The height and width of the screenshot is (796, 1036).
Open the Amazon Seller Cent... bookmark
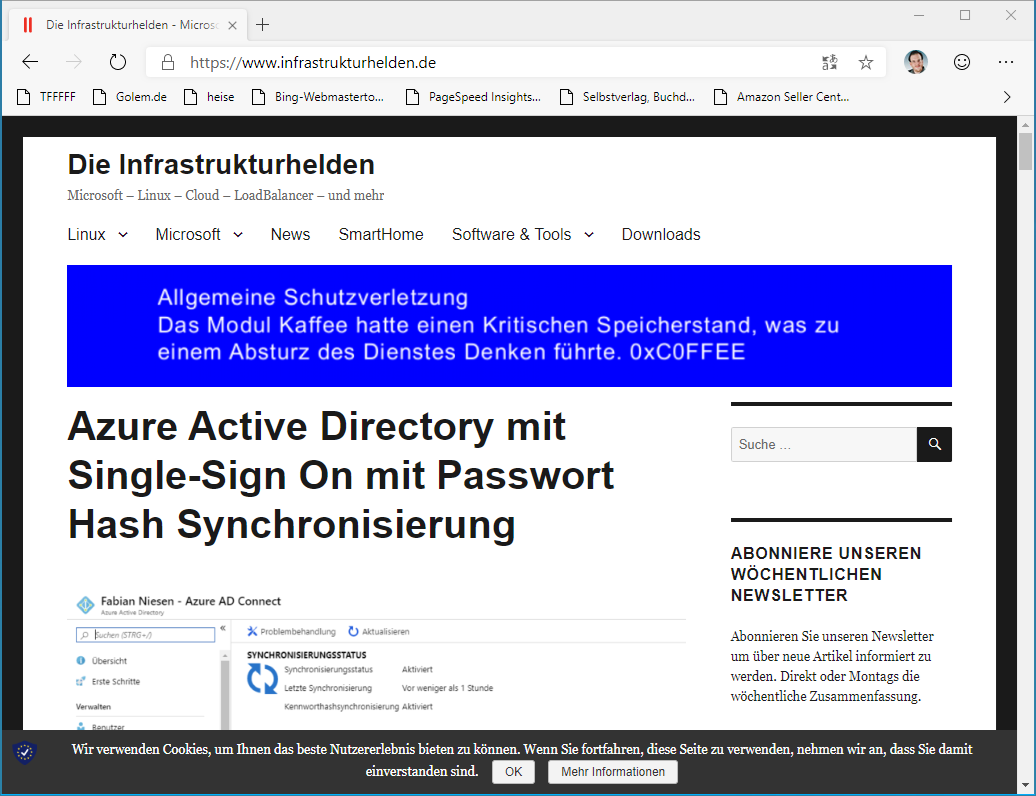click(x=782, y=97)
